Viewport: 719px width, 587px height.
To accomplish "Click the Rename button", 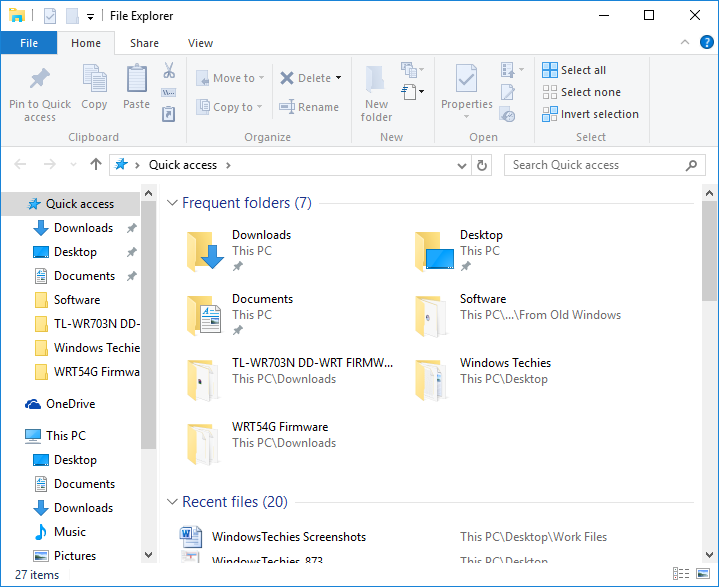I will click(309, 107).
